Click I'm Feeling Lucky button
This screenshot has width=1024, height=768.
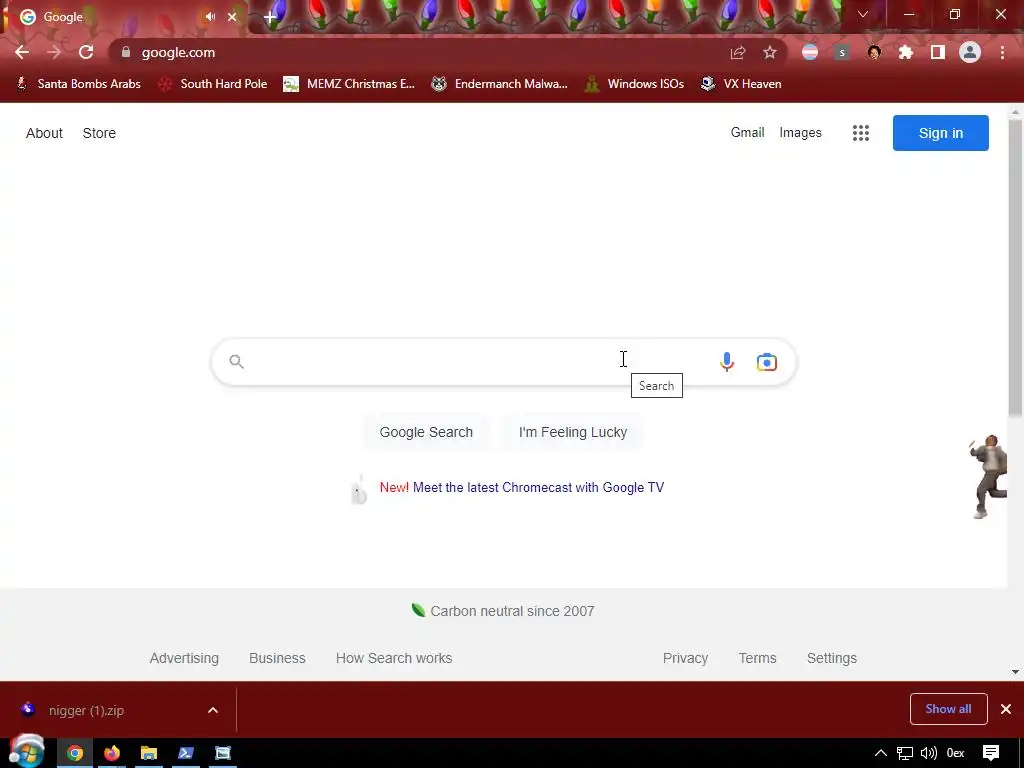[573, 432]
